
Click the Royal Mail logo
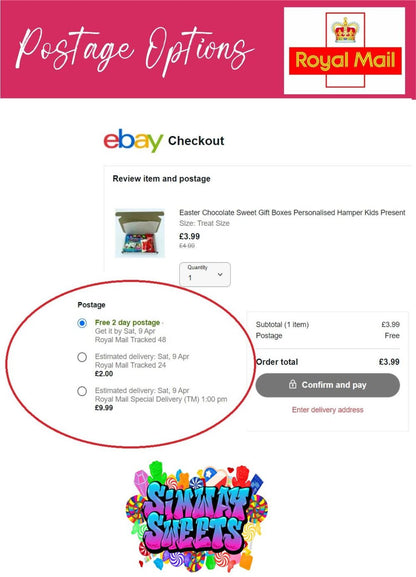pyautogui.click(x=345, y=51)
